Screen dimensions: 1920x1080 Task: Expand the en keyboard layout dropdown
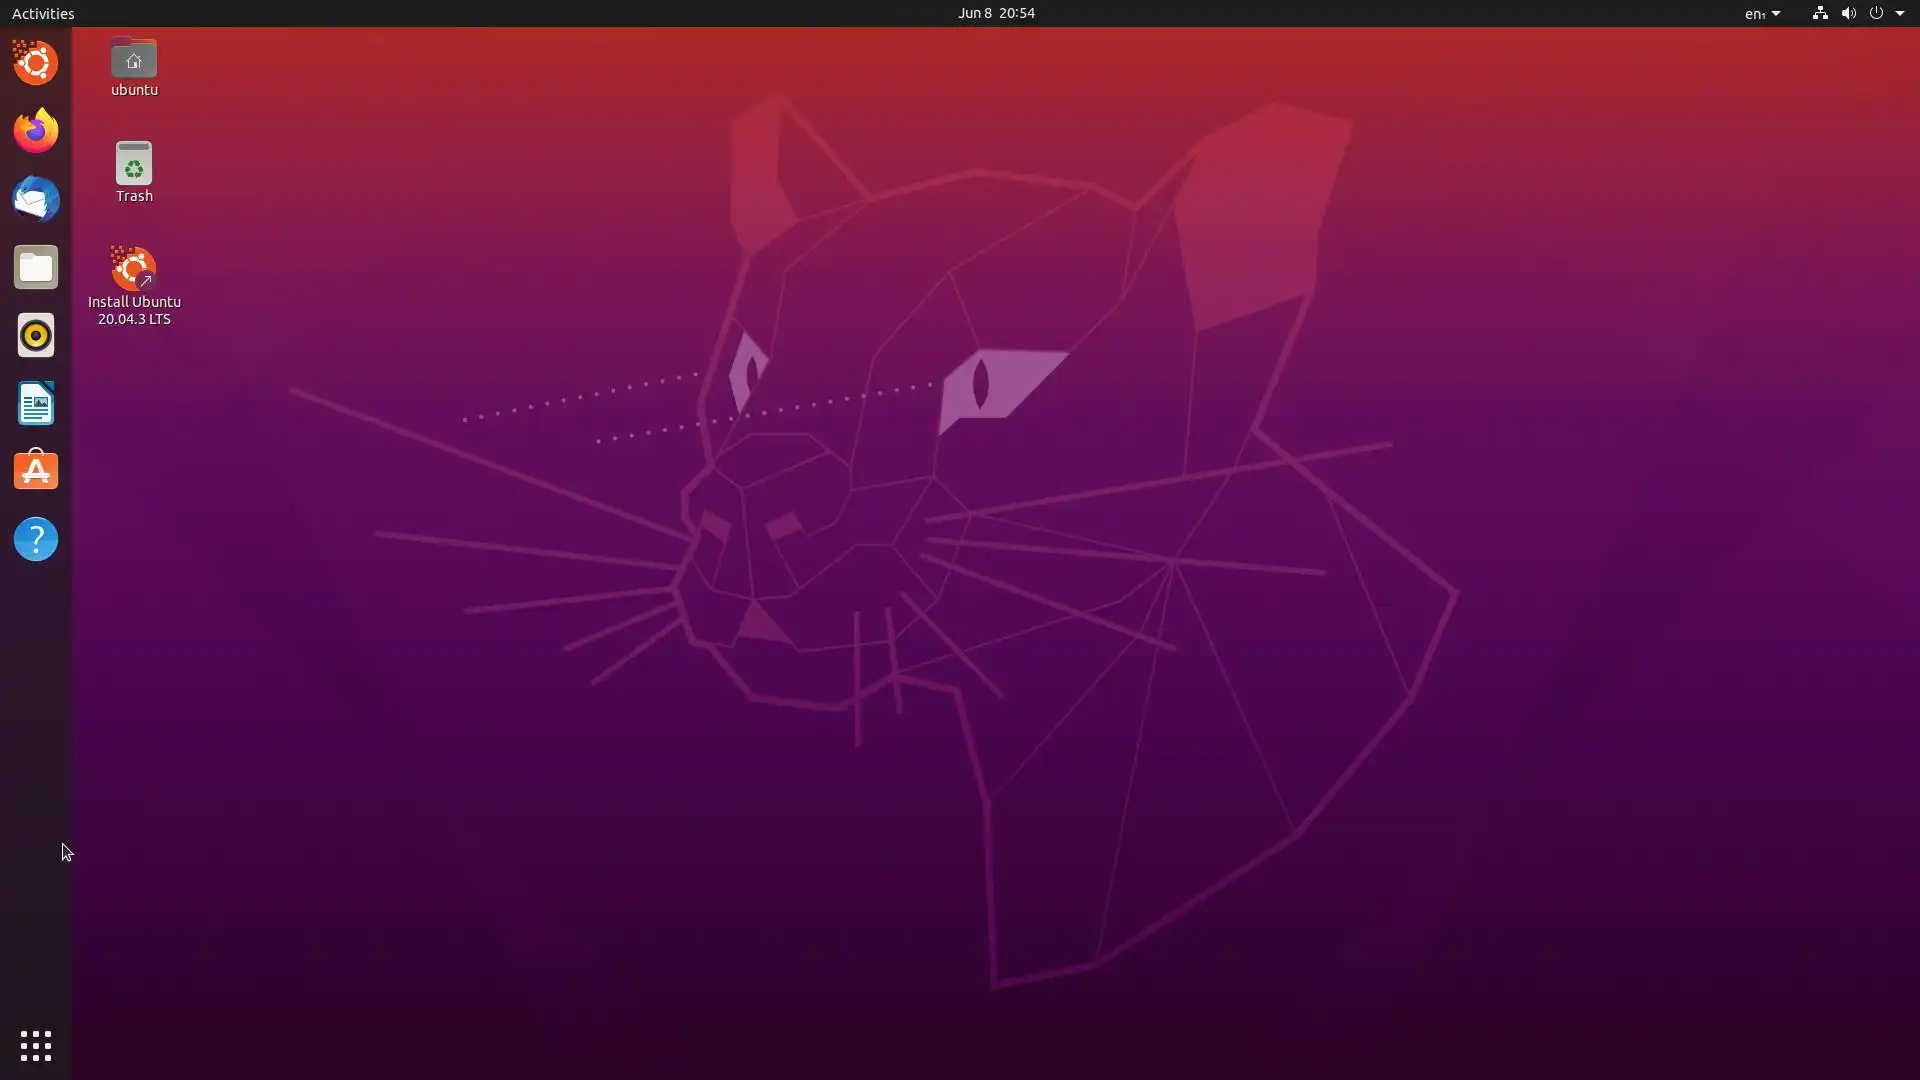pyautogui.click(x=1762, y=13)
